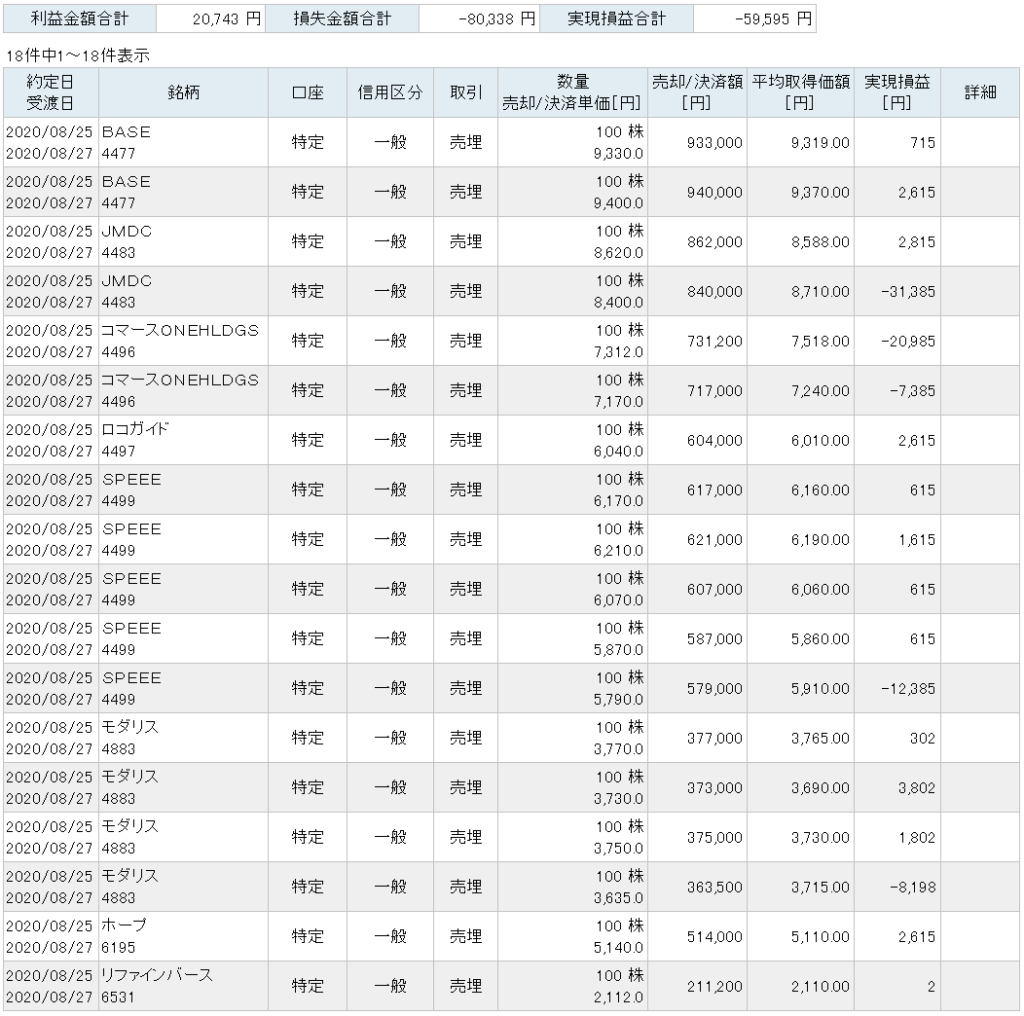Click コマースONEHLDGS sale amount 731,200

pyautogui.click(x=714, y=341)
